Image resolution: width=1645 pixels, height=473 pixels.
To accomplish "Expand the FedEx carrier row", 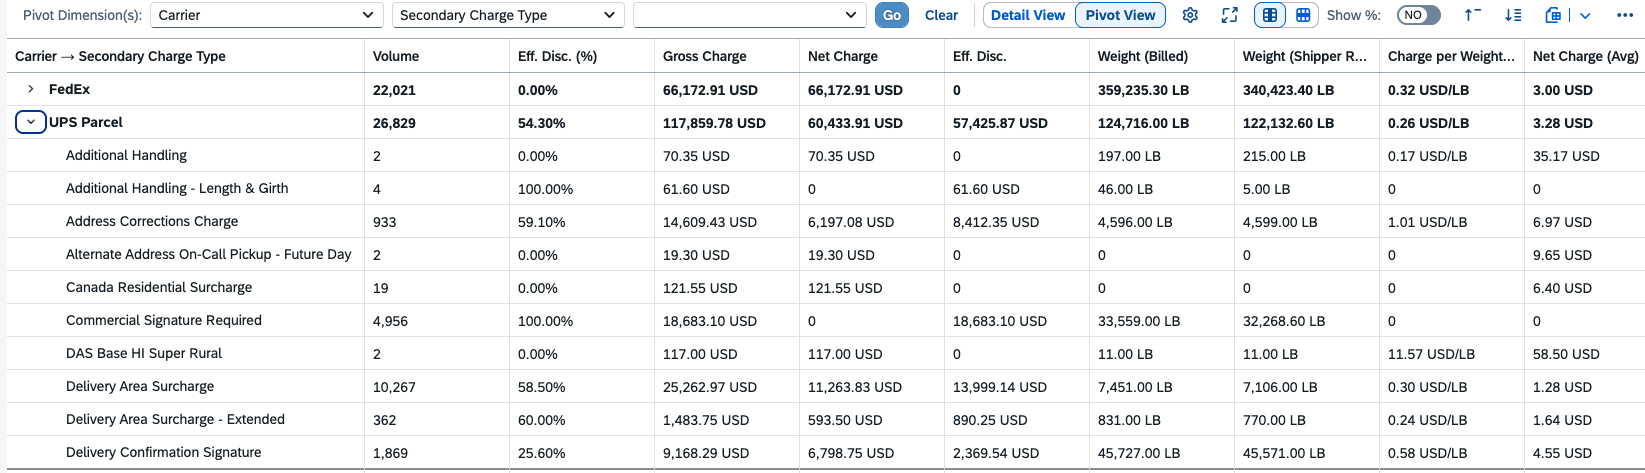I will 31,89.
